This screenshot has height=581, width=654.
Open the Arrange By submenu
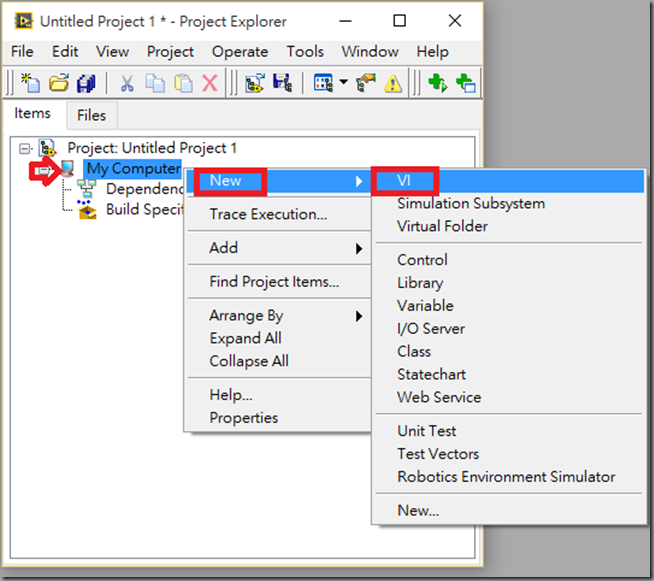coord(278,315)
